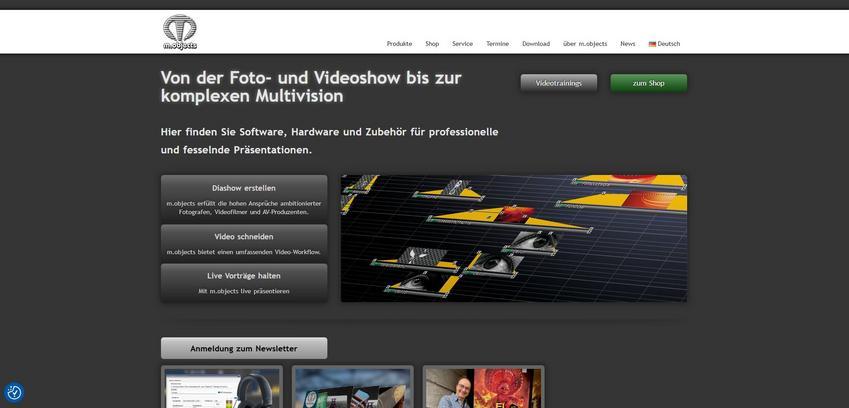Click the green zum Shop button
Image resolution: width=849 pixels, height=408 pixels.
[x=649, y=83]
